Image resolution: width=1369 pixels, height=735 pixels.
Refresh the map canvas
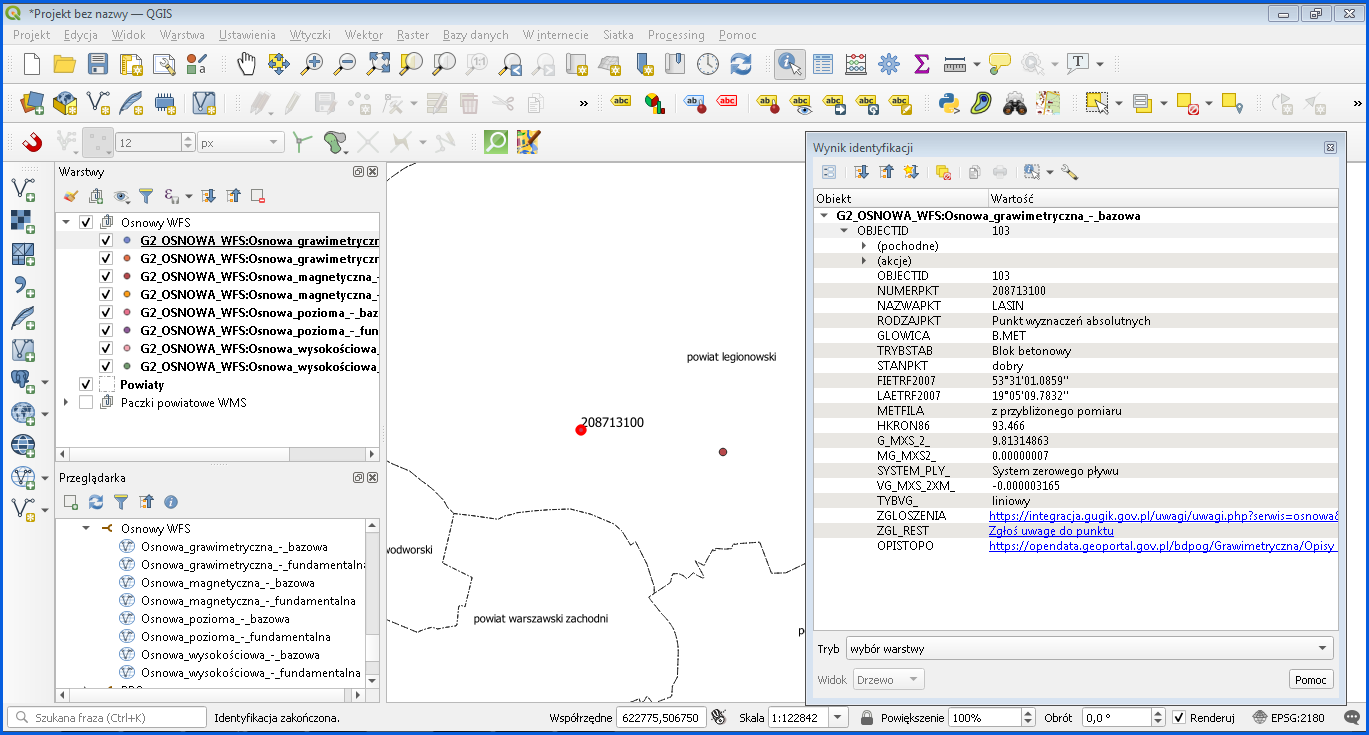(741, 64)
